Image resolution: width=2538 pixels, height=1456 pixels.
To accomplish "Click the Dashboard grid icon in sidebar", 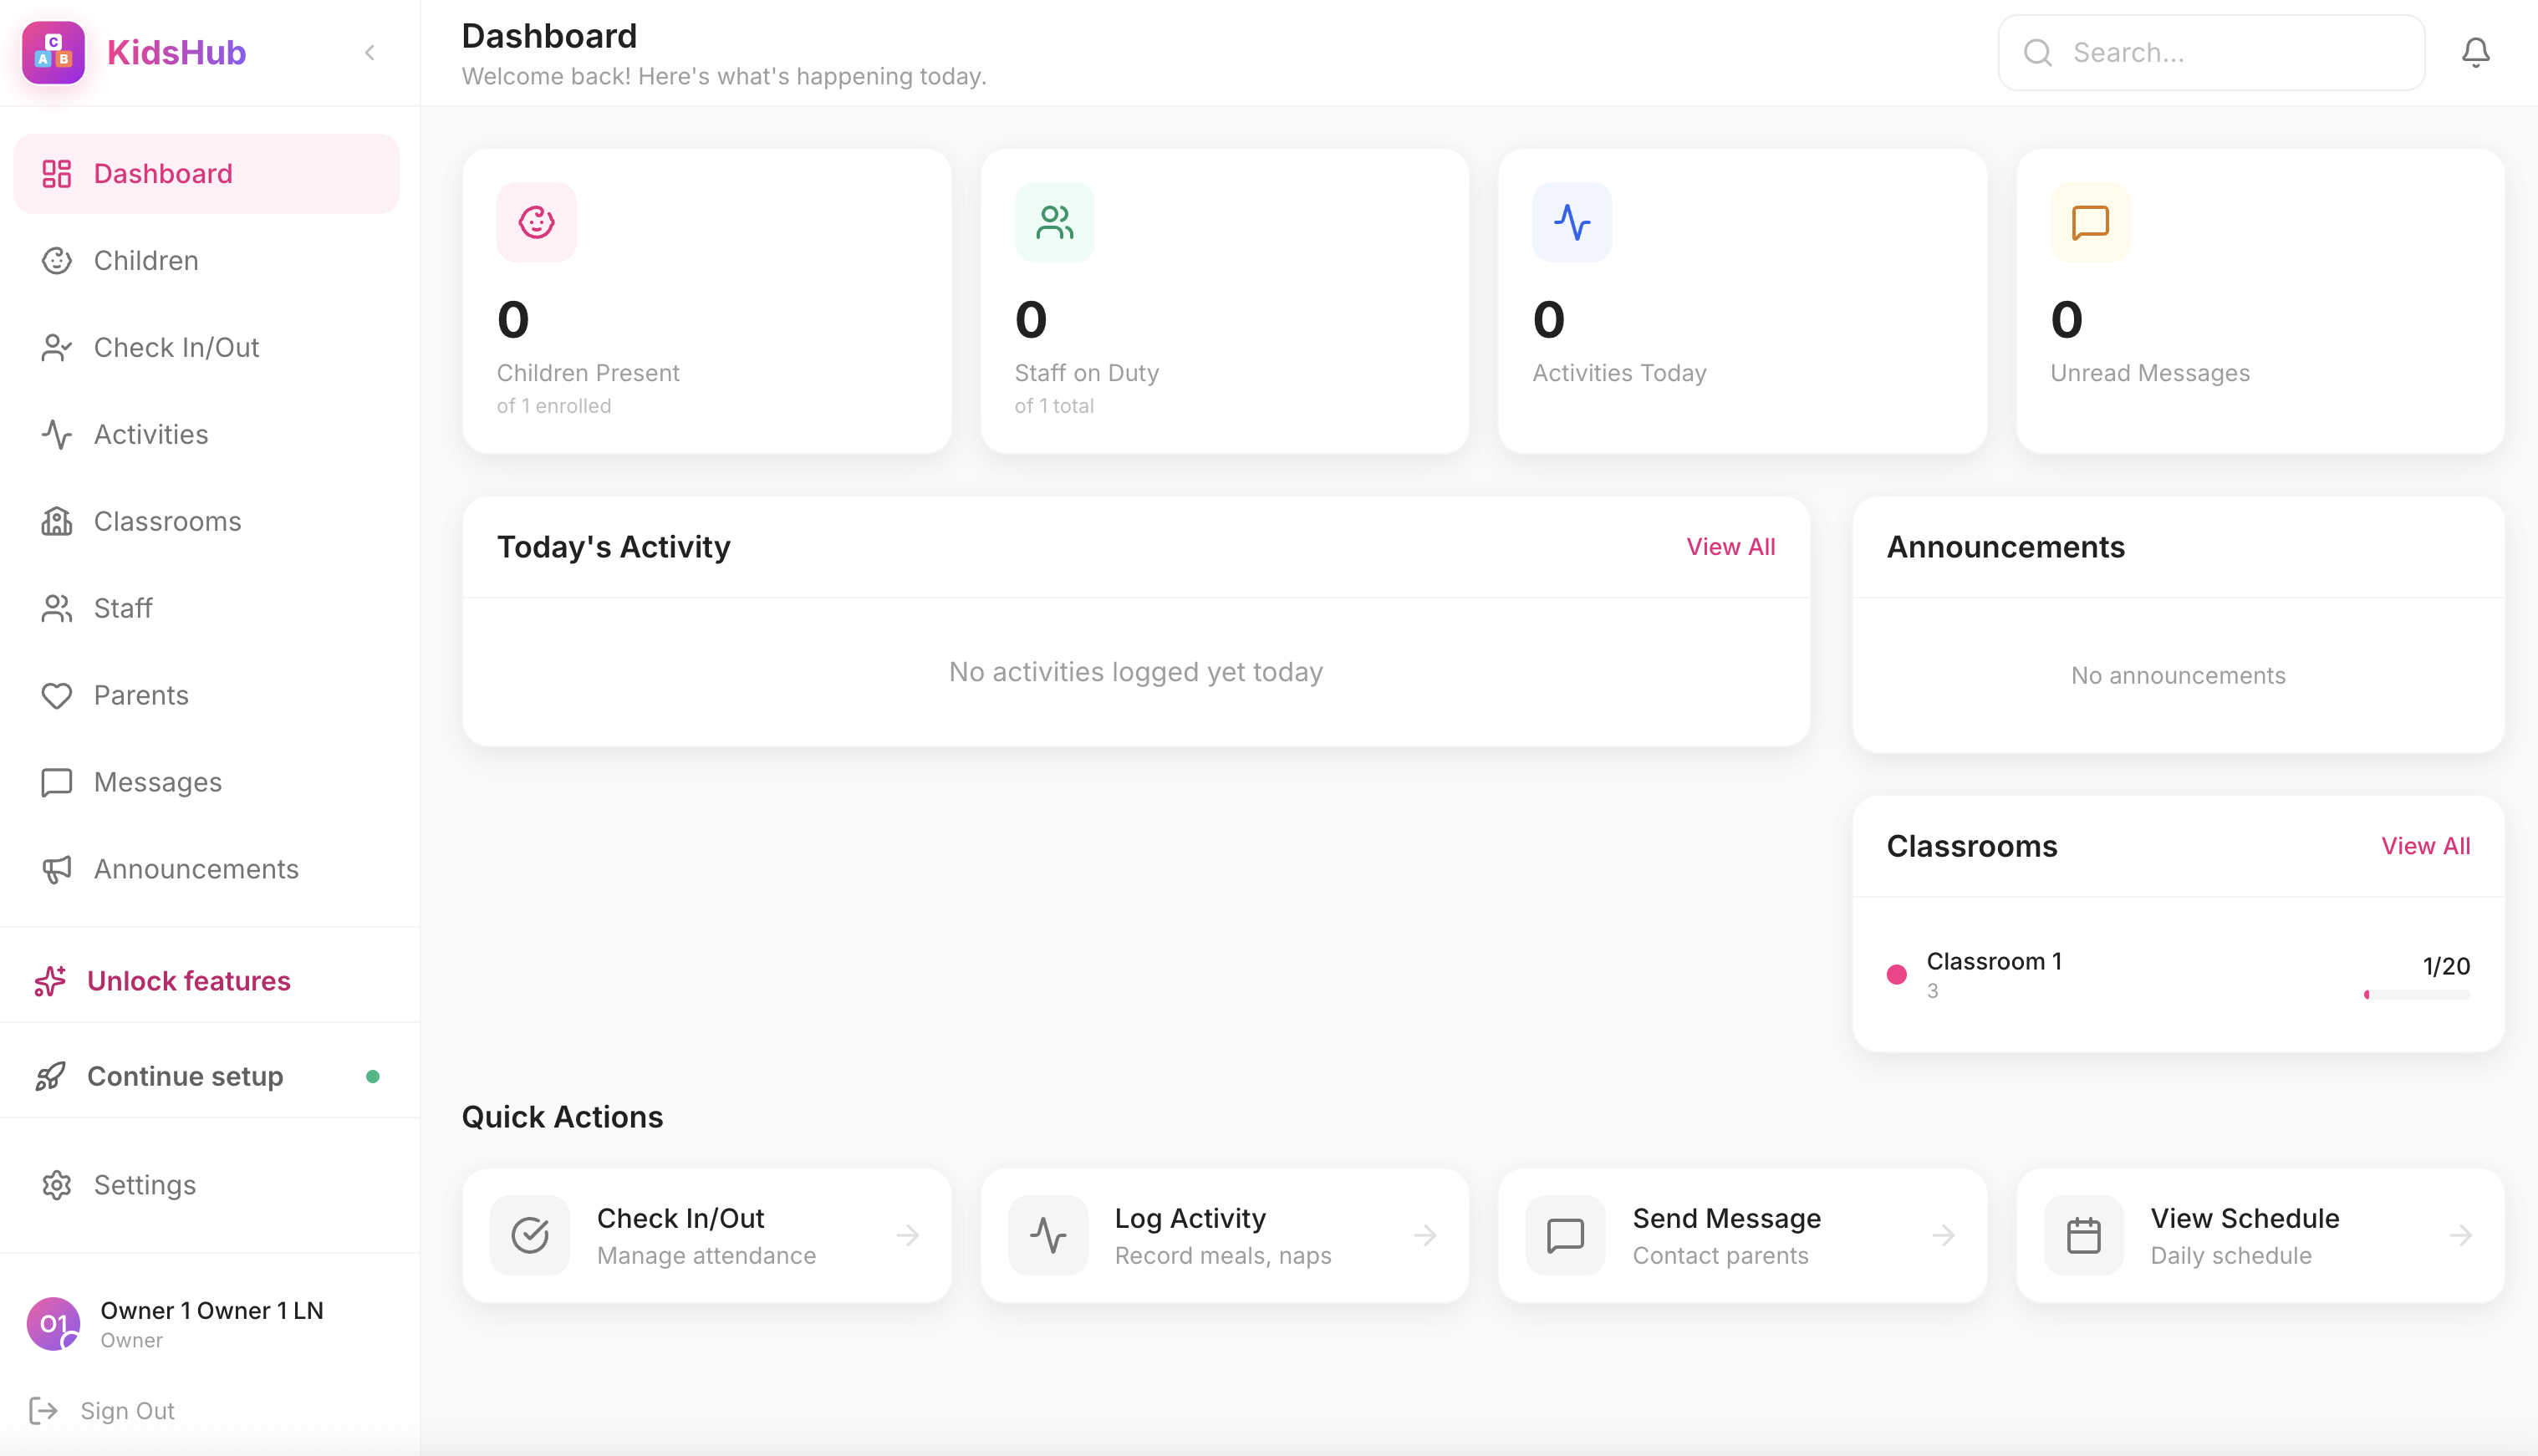I will 57,173.
